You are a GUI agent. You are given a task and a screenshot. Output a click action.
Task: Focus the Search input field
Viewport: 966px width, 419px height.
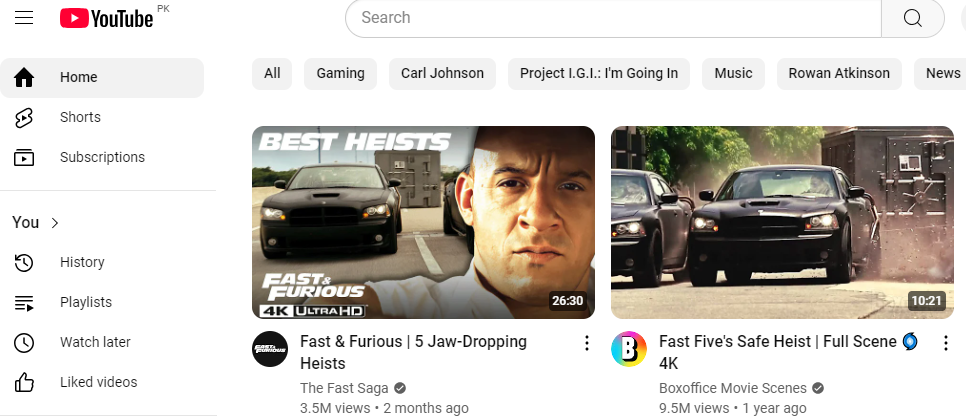point(613,18)
